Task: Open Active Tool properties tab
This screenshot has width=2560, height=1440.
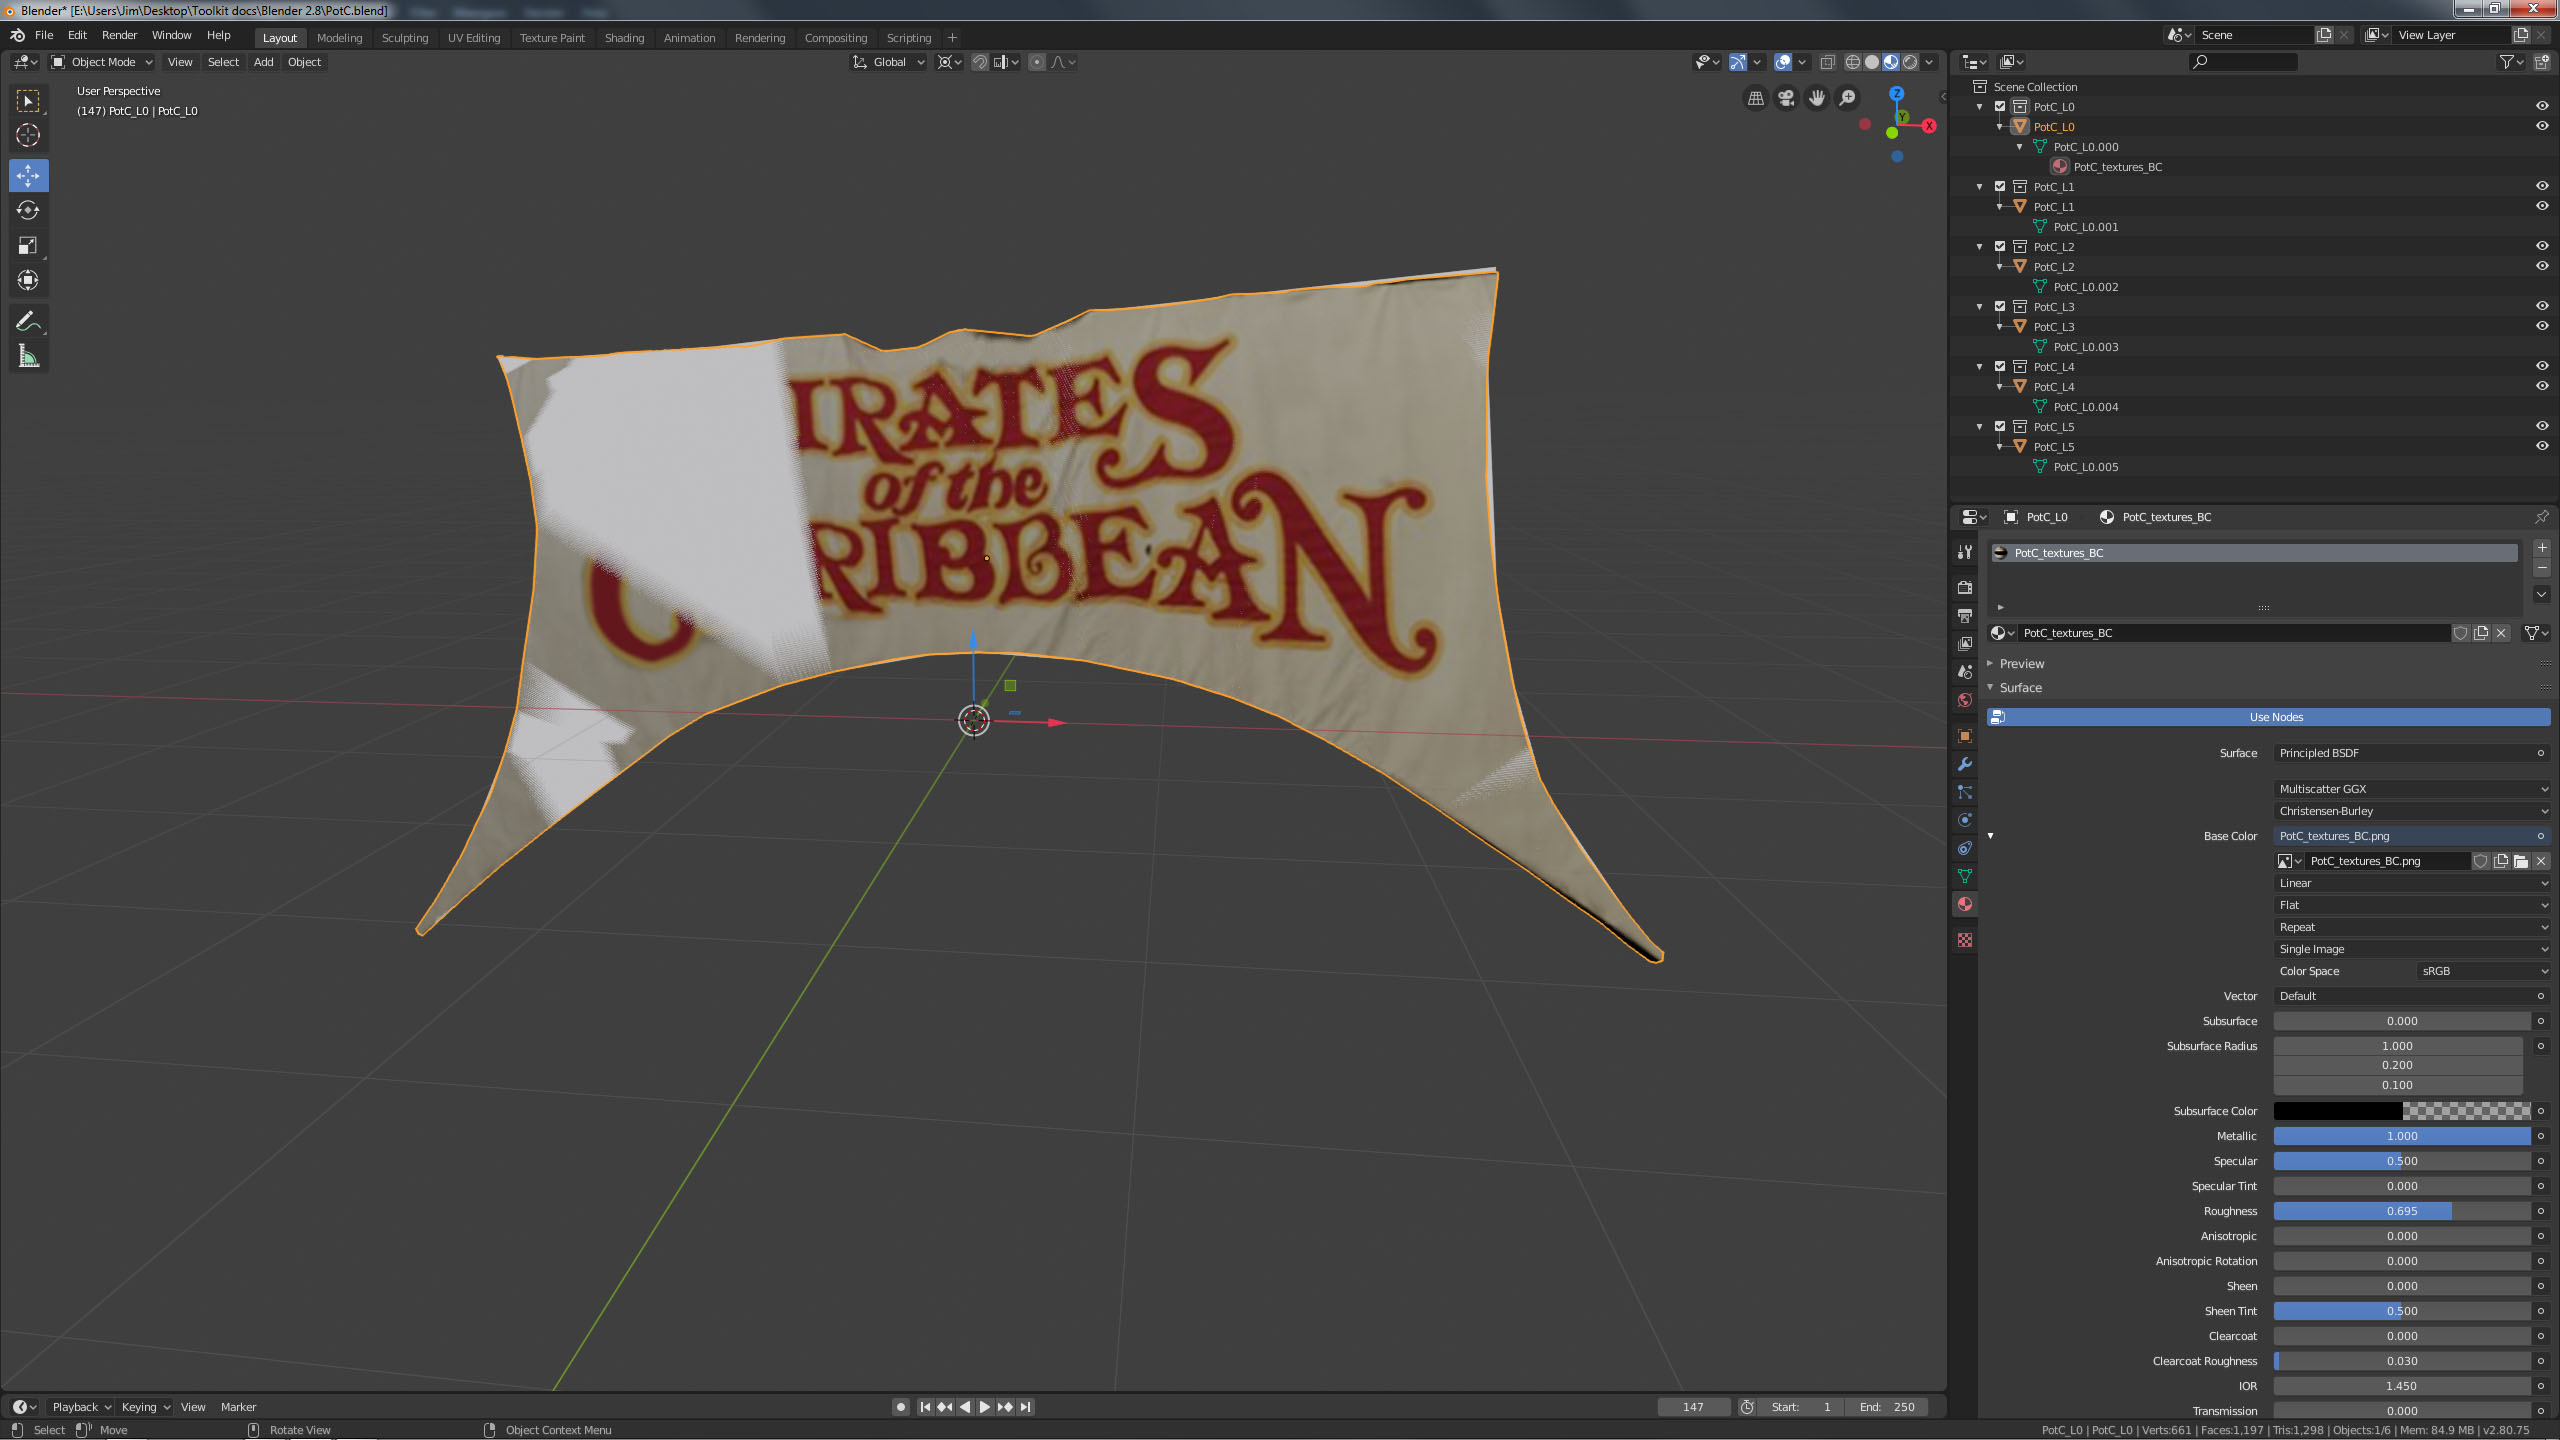Action: pos(1965,552)
